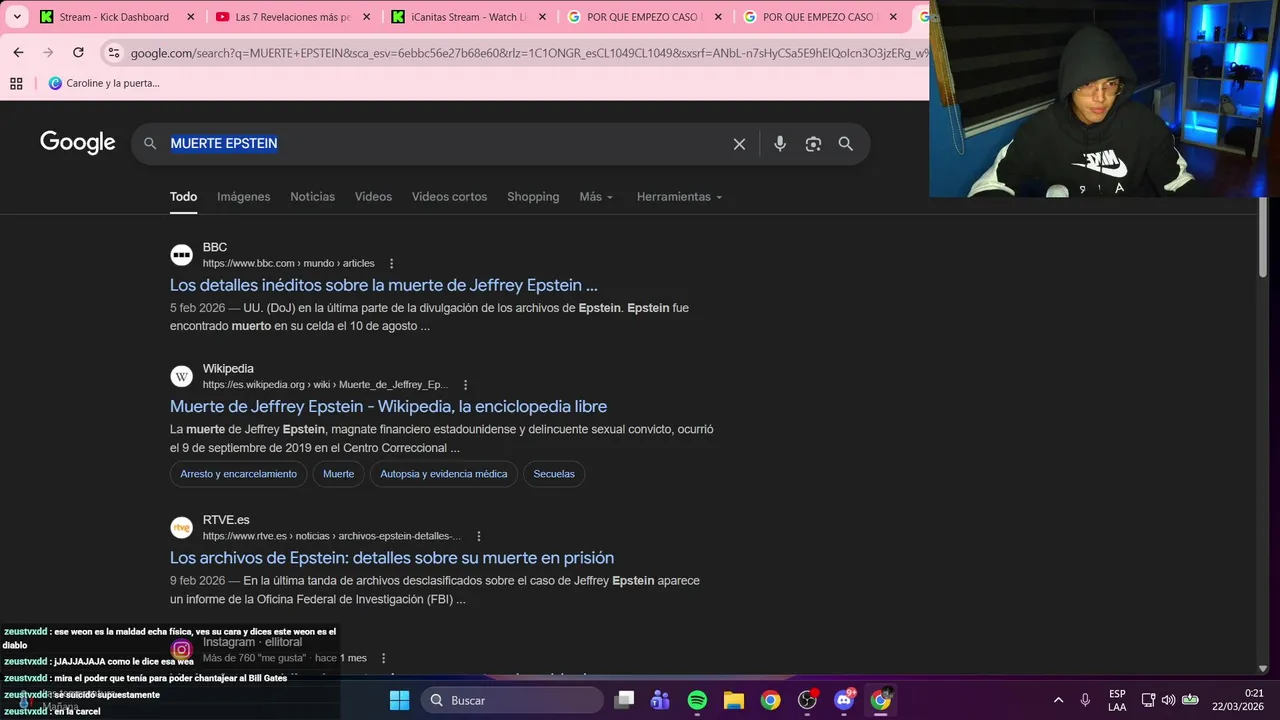Viewport: 1280px width, 720px height.
Task: Submit search with the magnifier button
Action: [x=846, y=144]
